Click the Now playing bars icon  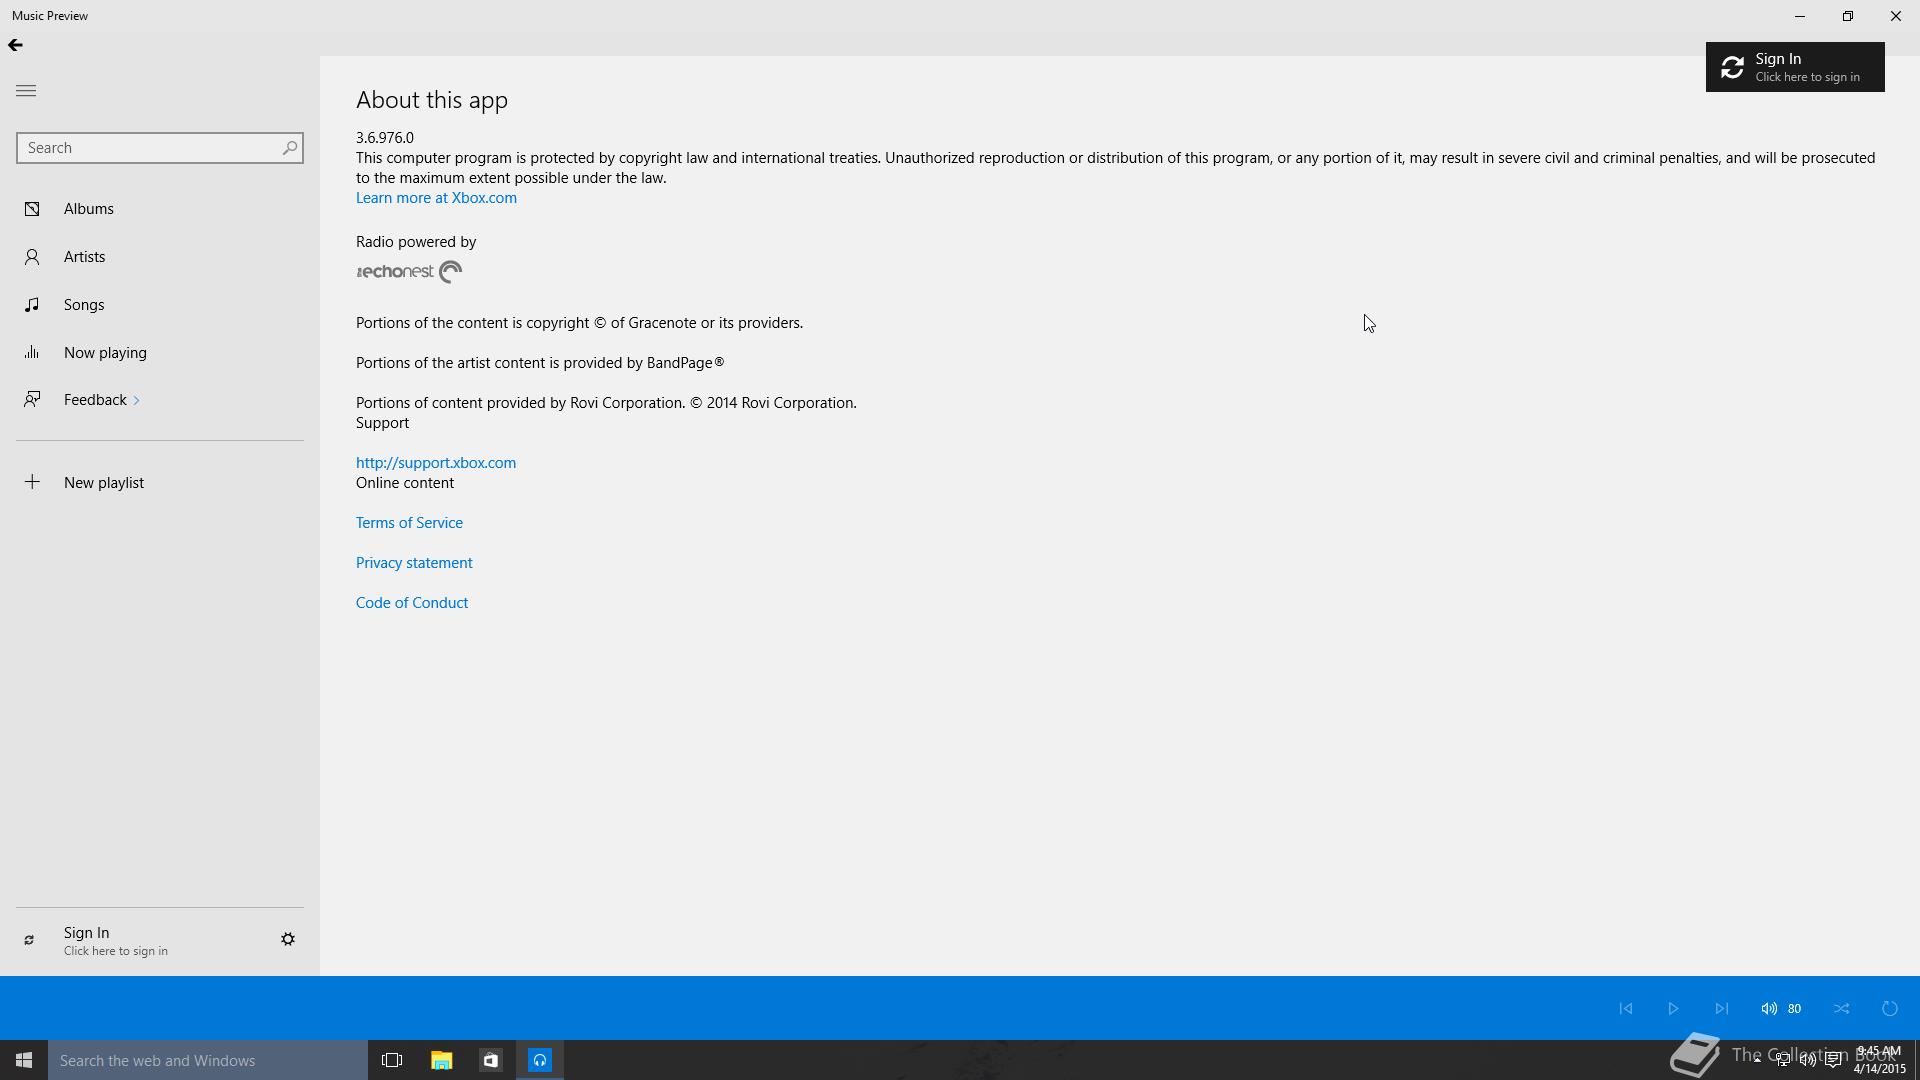(32, 352)
